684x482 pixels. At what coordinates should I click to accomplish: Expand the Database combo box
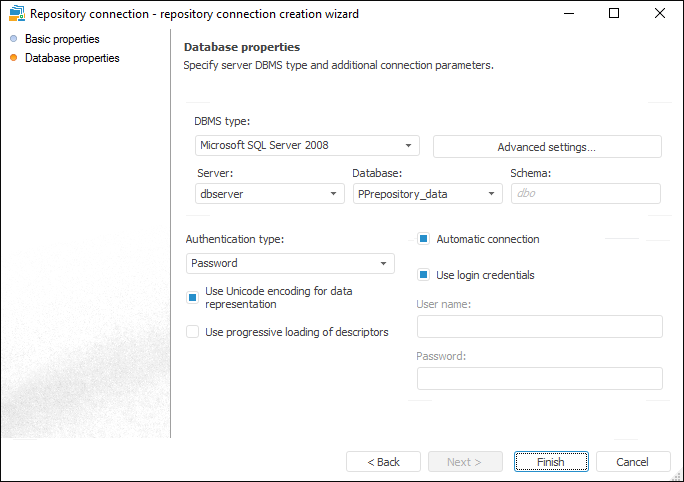point(492,195)
